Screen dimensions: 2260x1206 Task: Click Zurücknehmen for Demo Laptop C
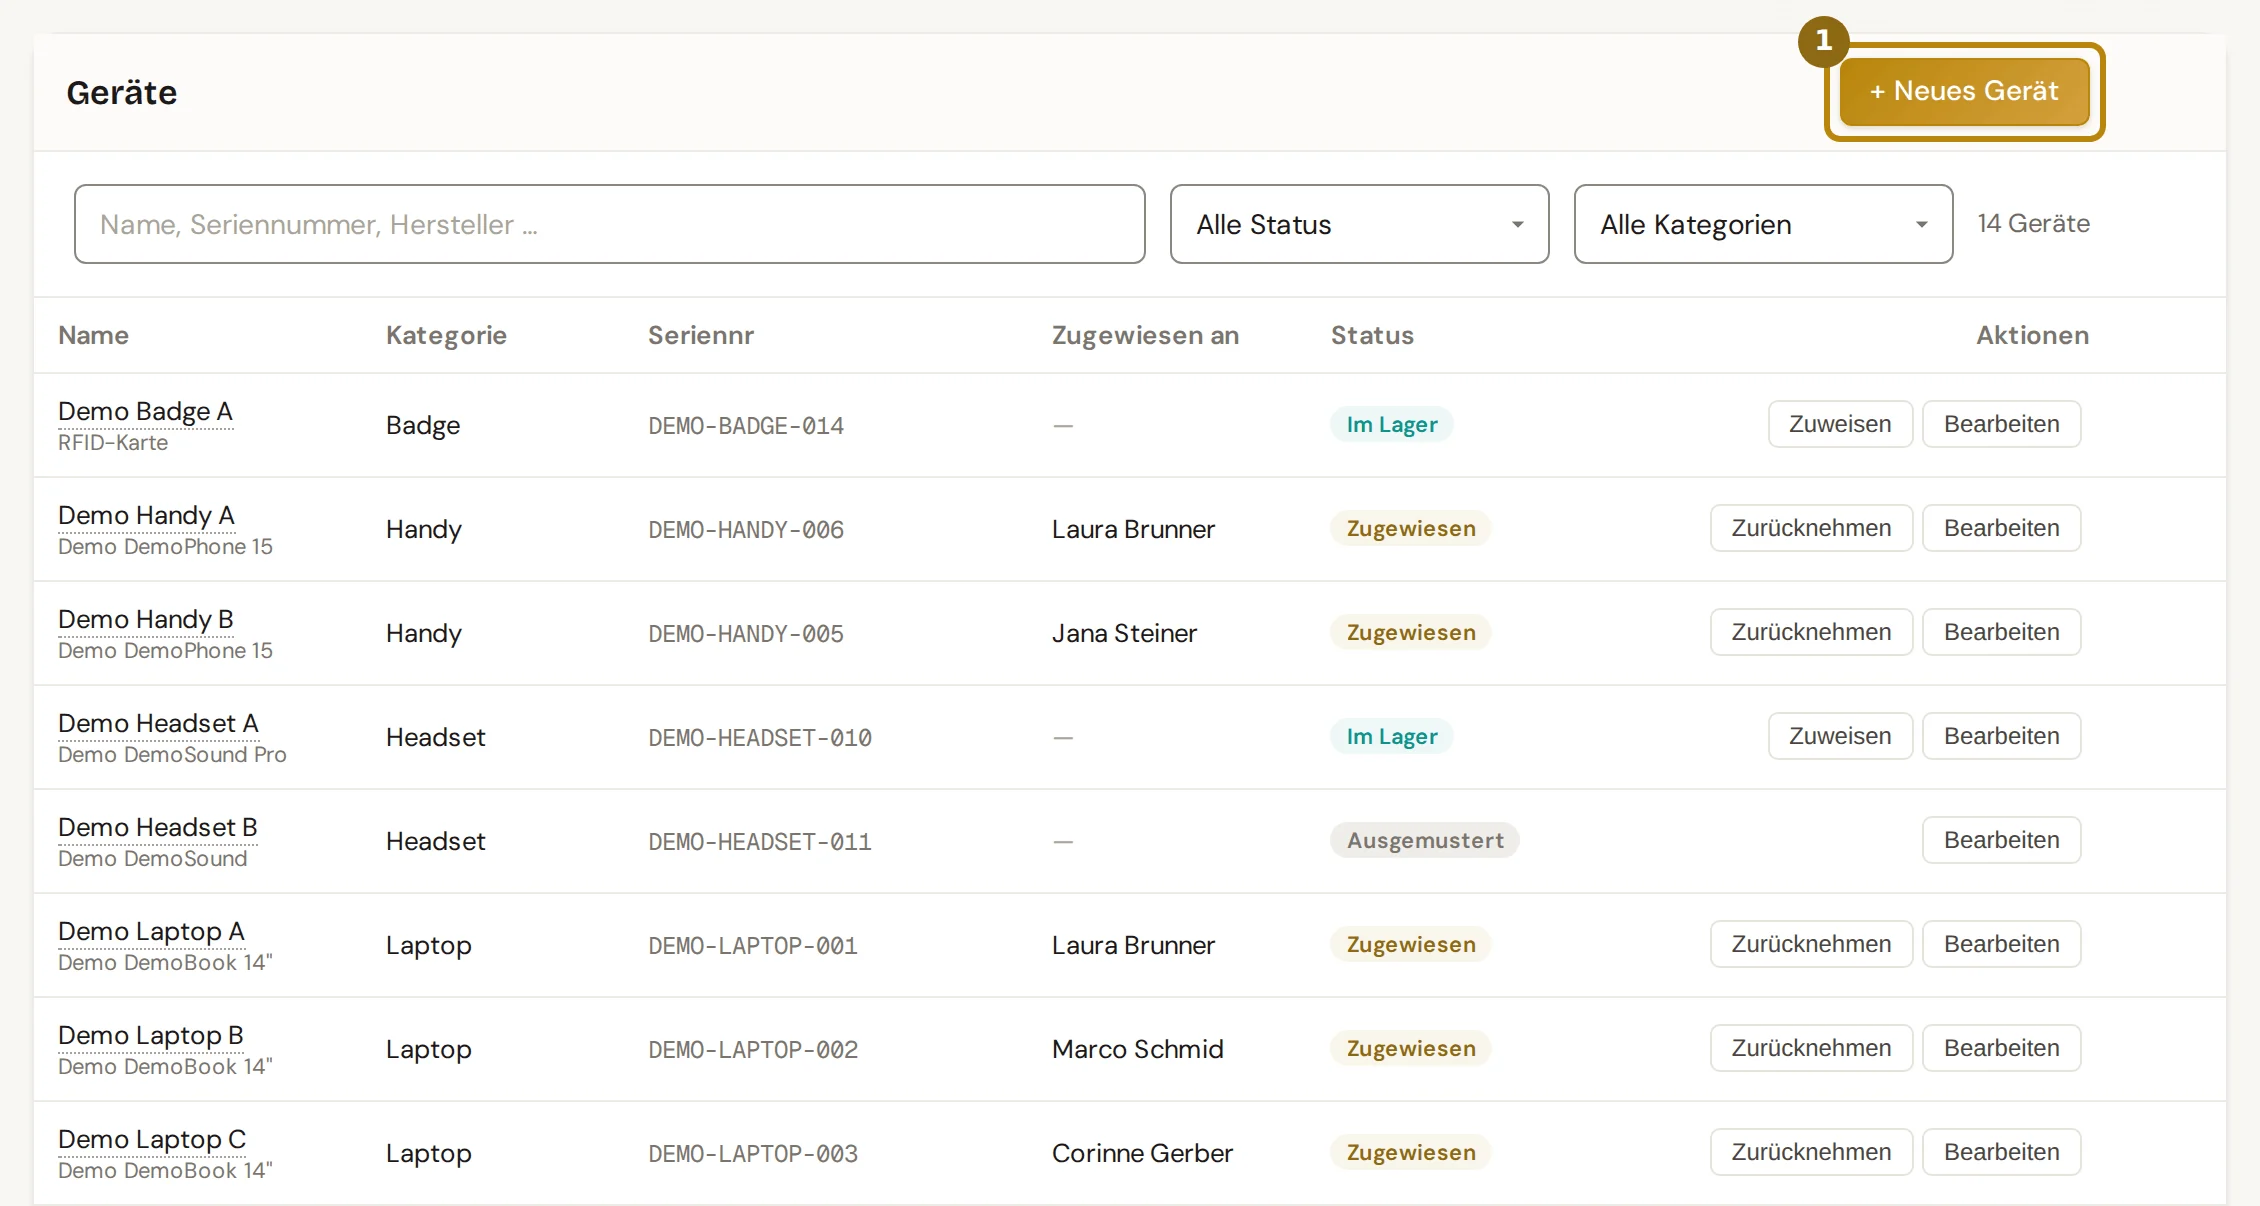coord(1811,1152)
